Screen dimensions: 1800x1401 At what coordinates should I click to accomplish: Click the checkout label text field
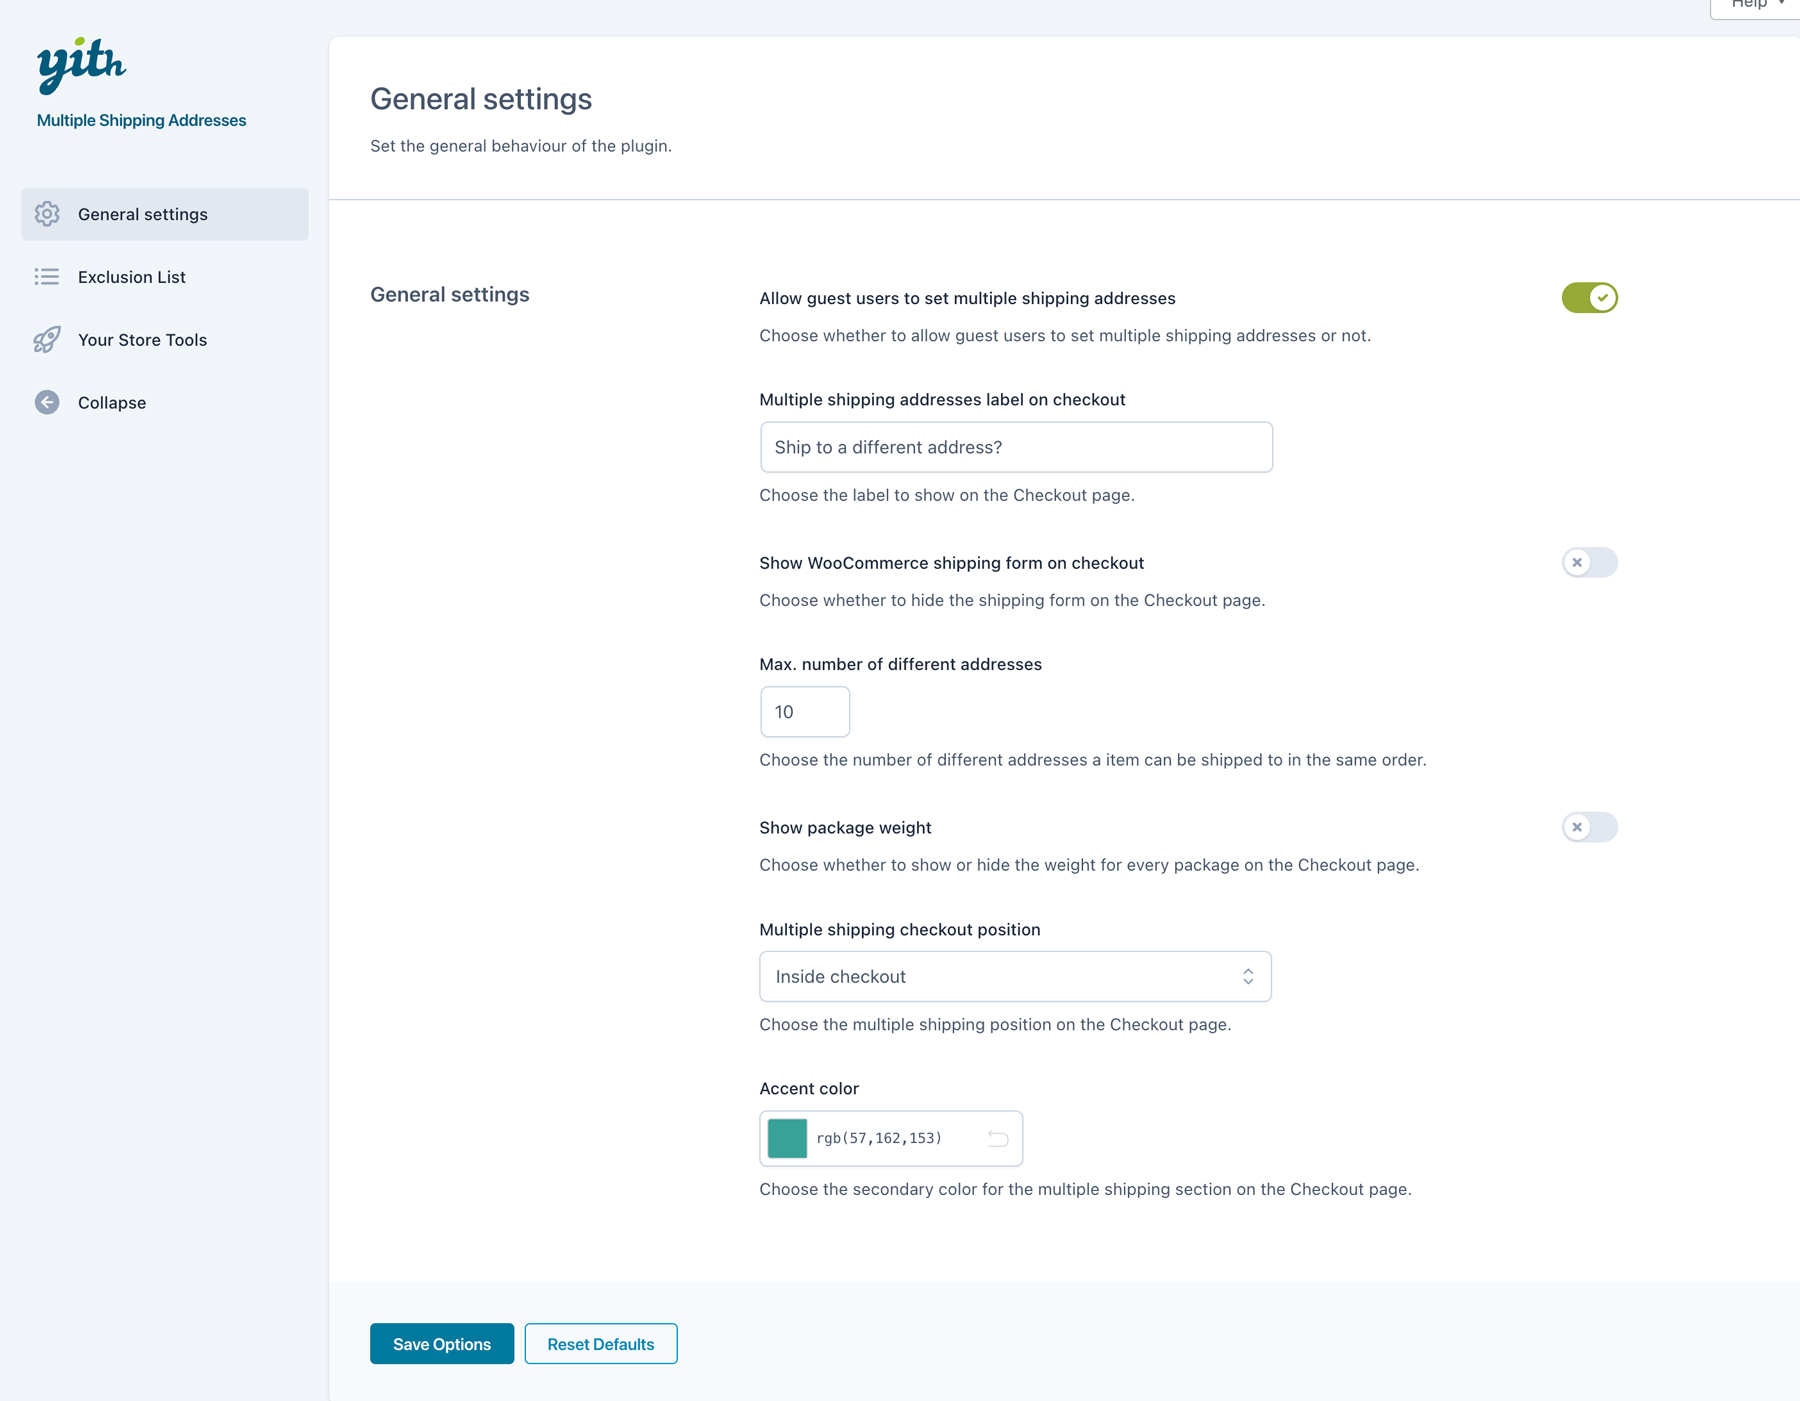1016,447
